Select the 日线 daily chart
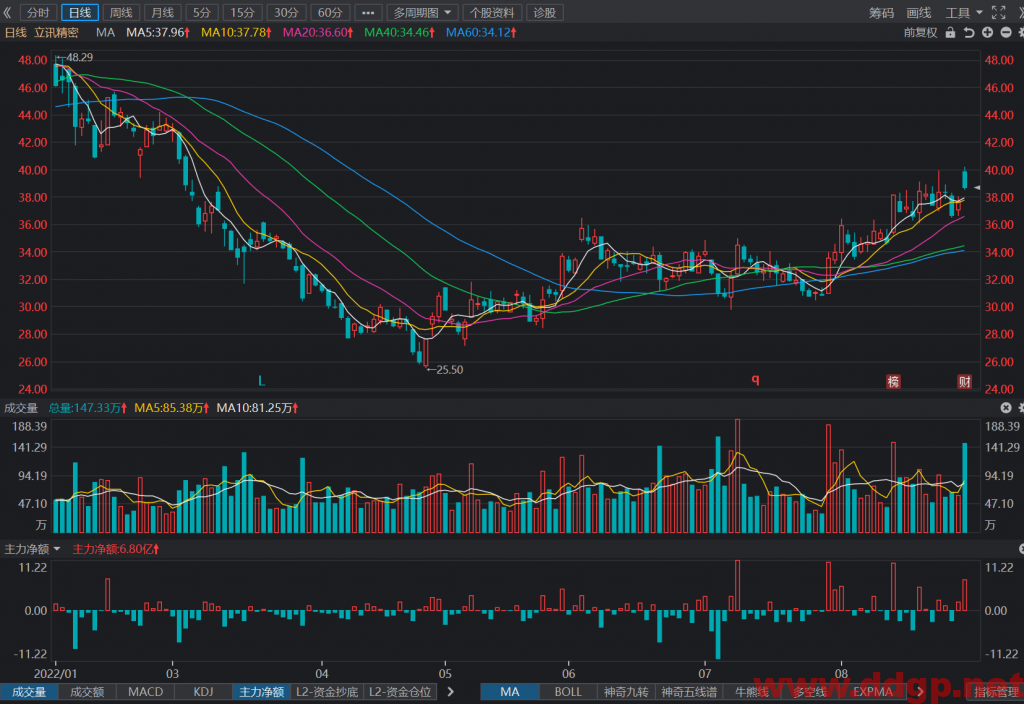 [x=80, y=12]
